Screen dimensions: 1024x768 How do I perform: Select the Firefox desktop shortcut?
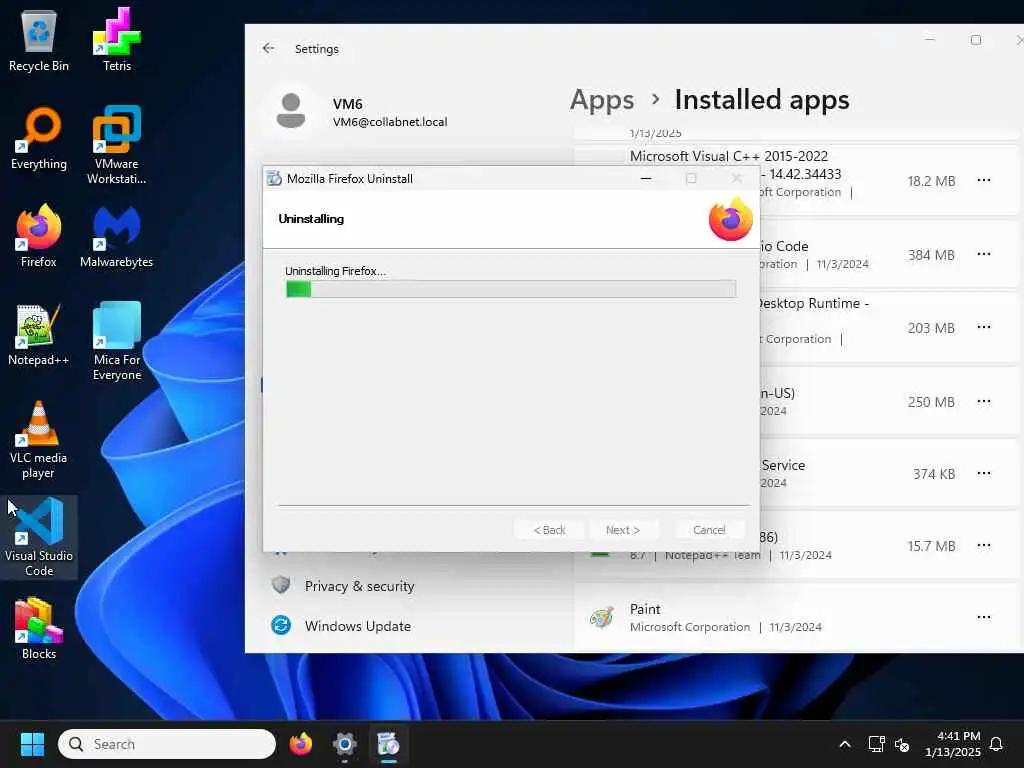39,236
